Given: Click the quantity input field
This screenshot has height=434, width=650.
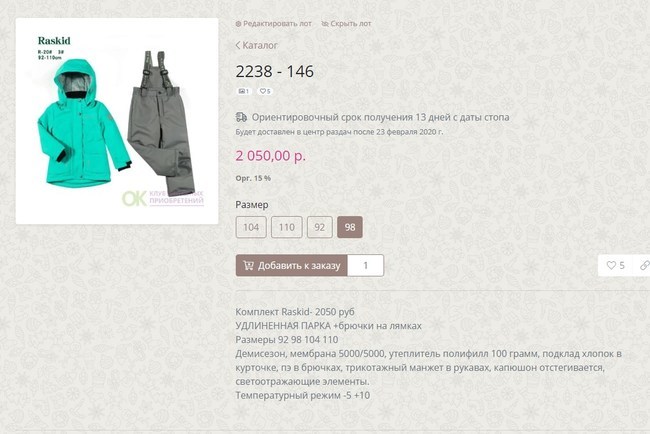Looking at the screenshot, I should (x=366, y=266).
